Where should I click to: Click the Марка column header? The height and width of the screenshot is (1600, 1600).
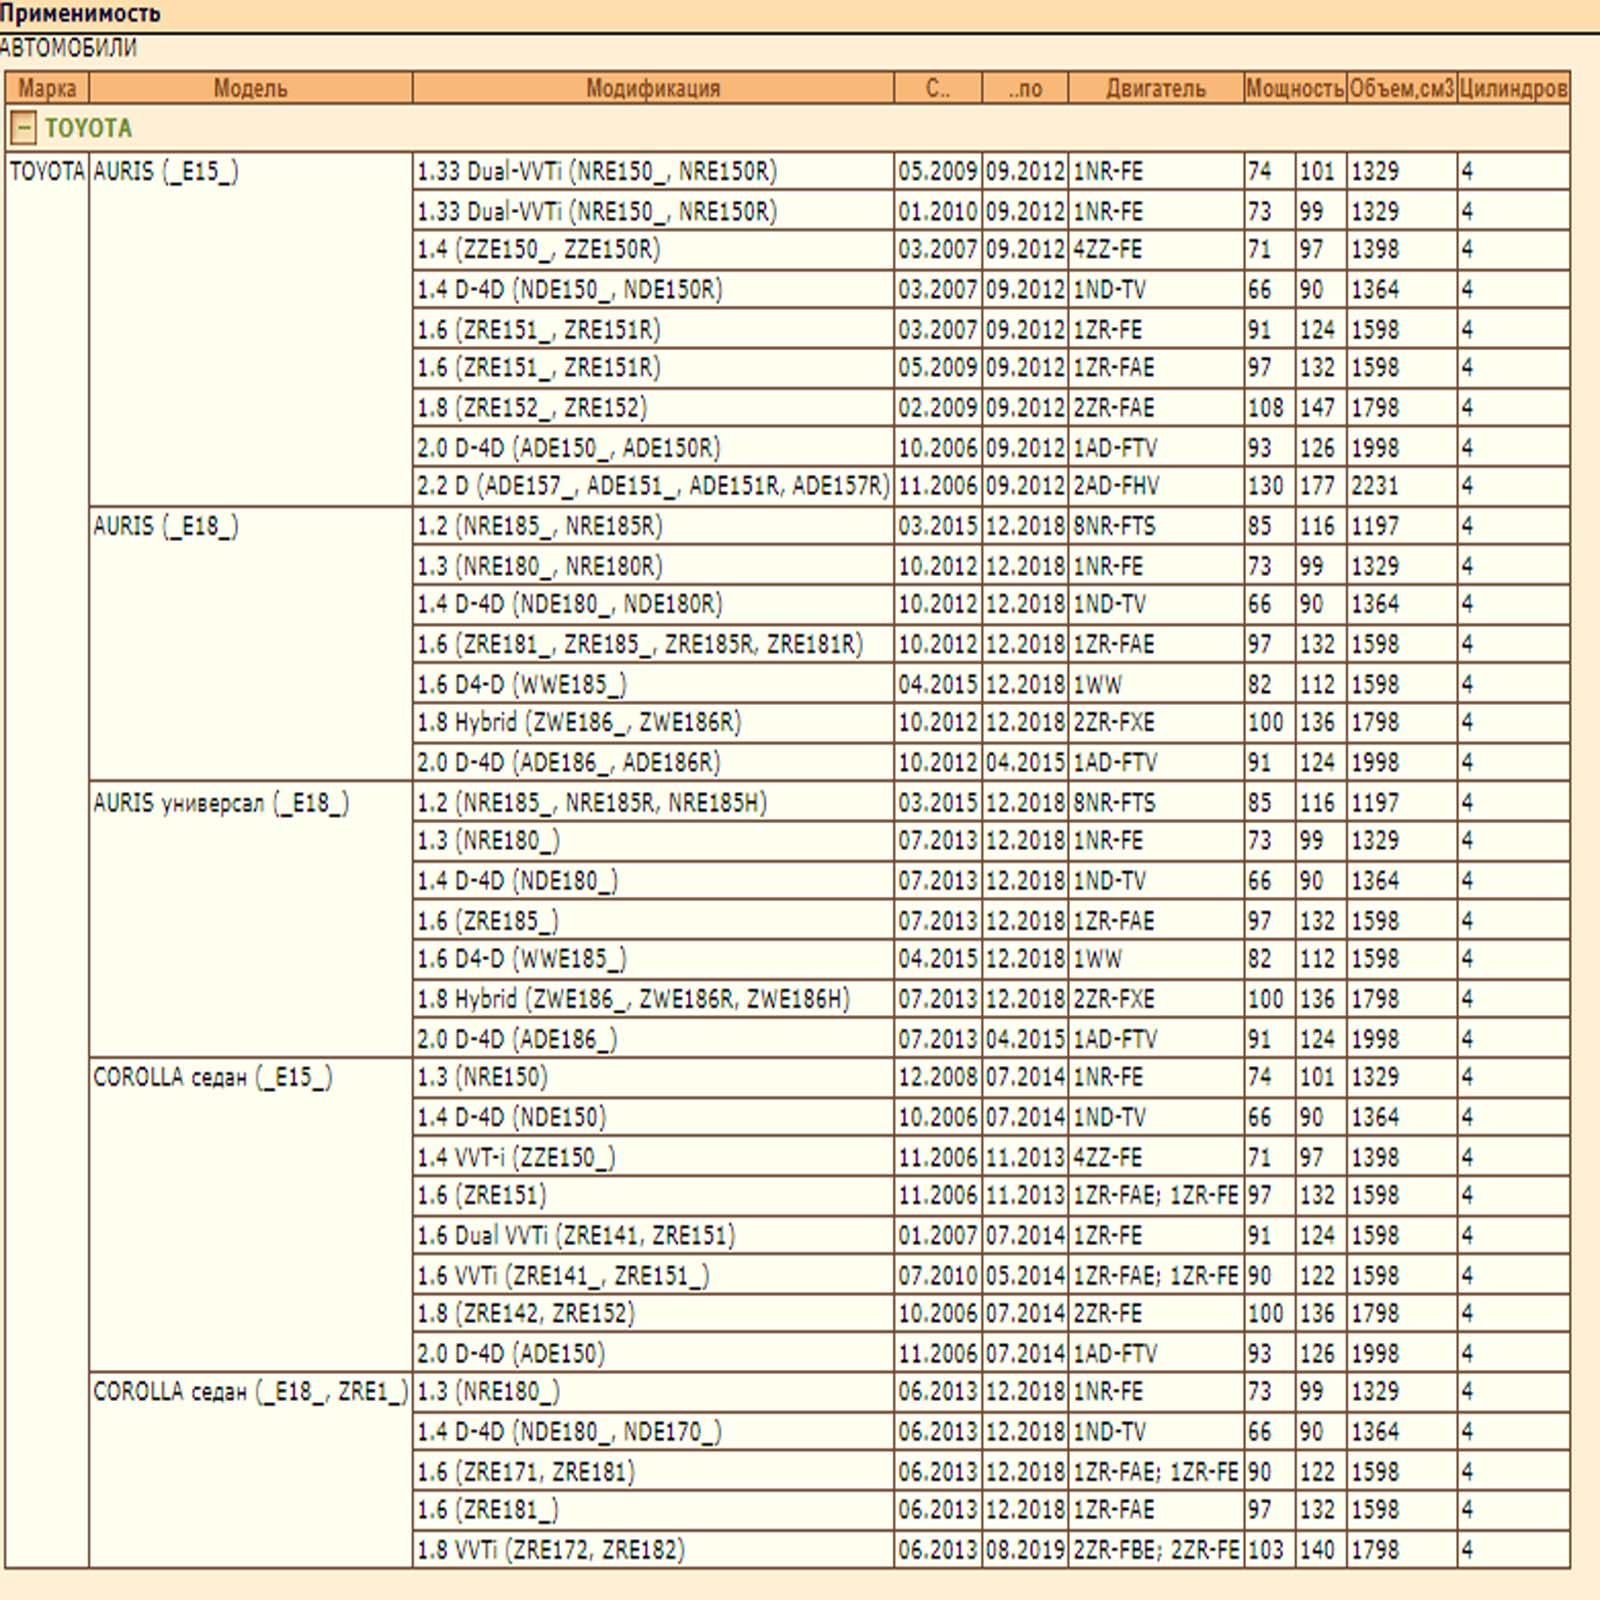click(x=47, y=88)
